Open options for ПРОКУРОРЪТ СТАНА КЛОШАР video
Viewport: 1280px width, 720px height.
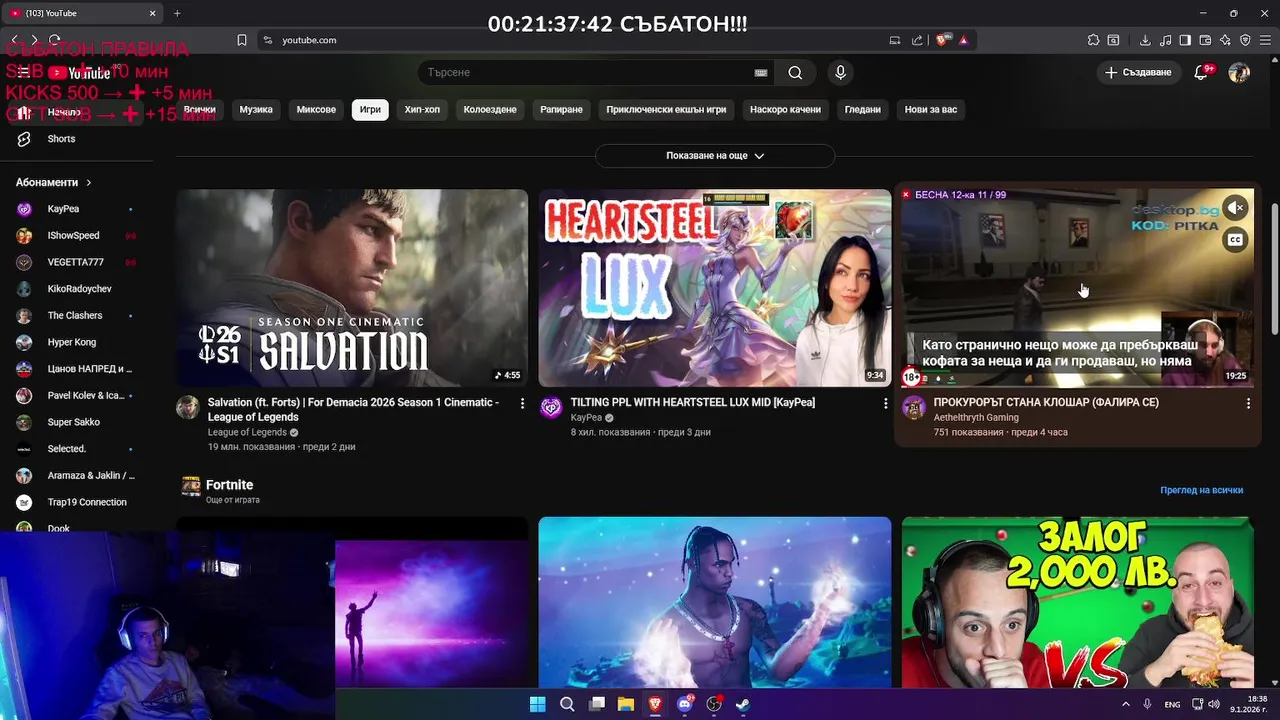point(1248,403)
